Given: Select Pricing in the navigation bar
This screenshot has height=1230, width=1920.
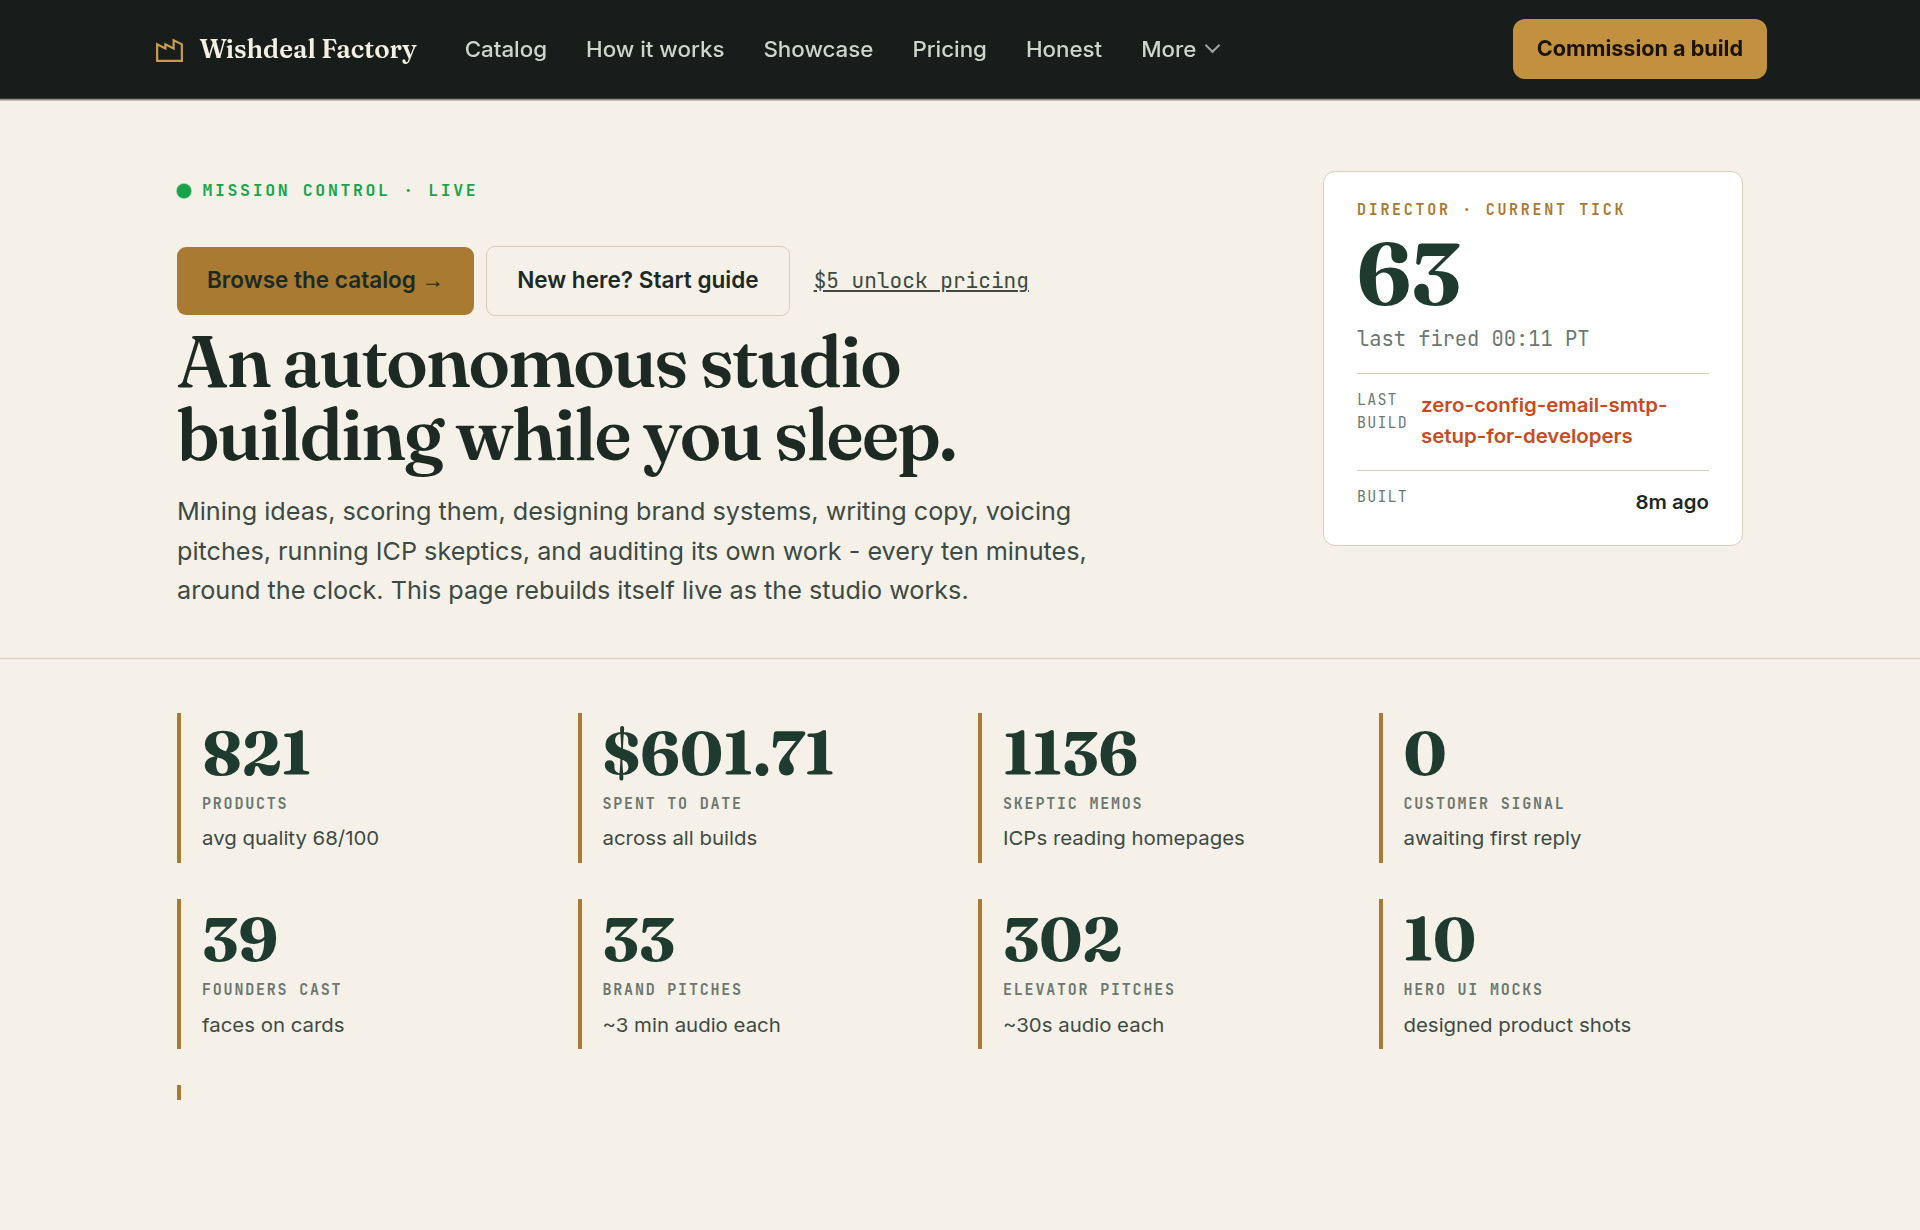Looking at the screenshot, I should [949, 49].
